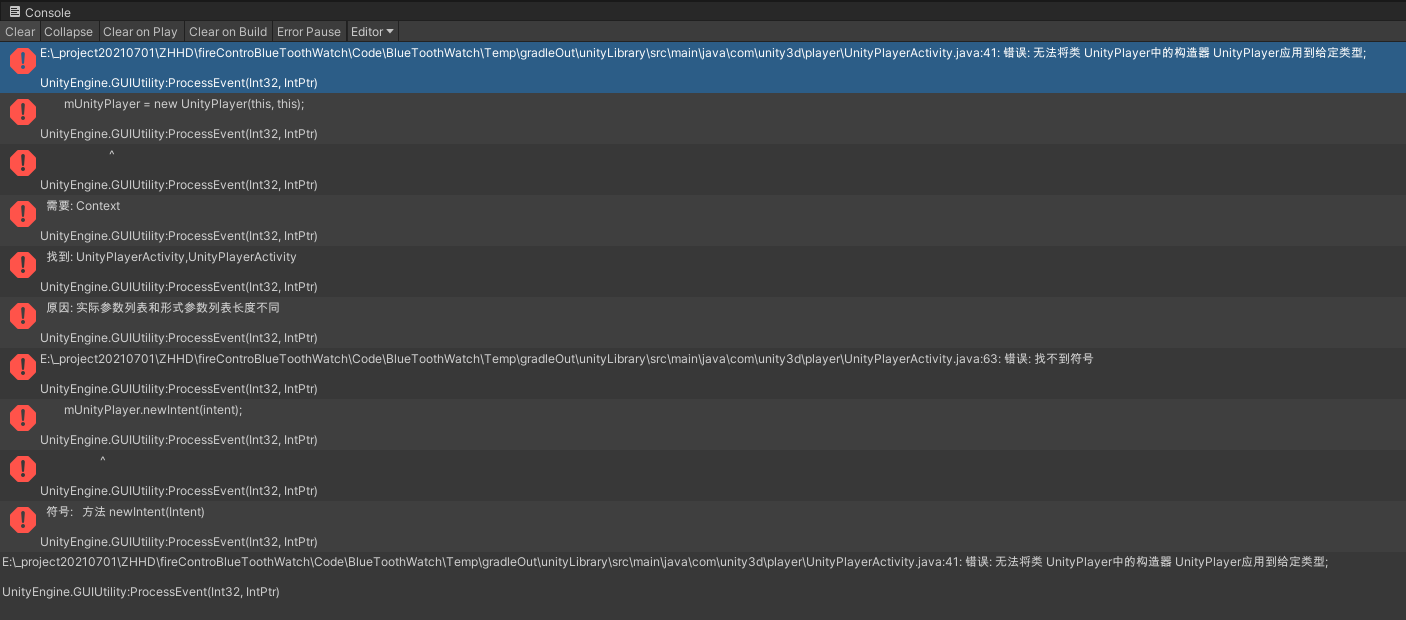Click the error icon next to 'mUnityPlayer = new UnityPlayer'

coord(22,112)
